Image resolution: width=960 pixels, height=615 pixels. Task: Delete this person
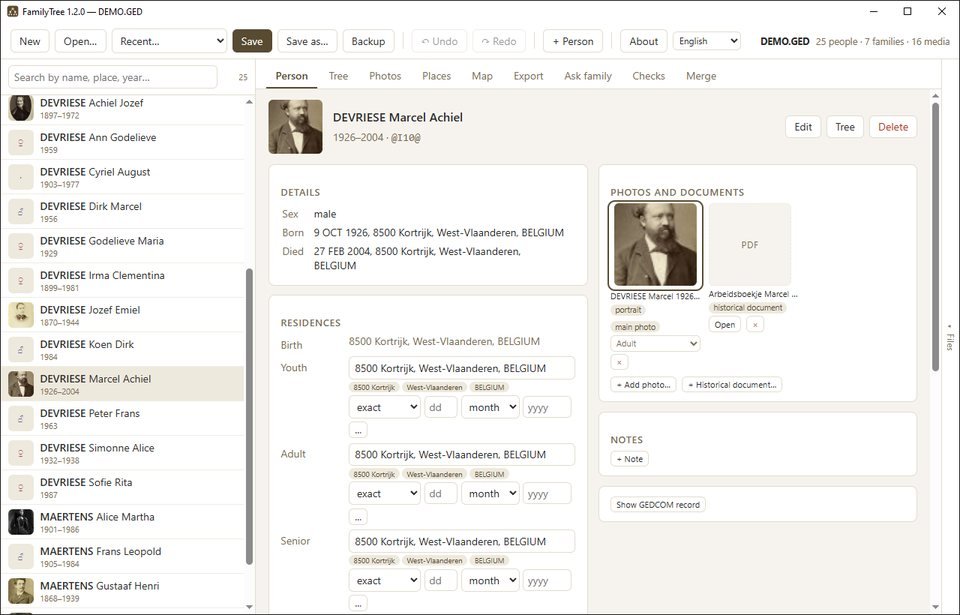(893, 127)
